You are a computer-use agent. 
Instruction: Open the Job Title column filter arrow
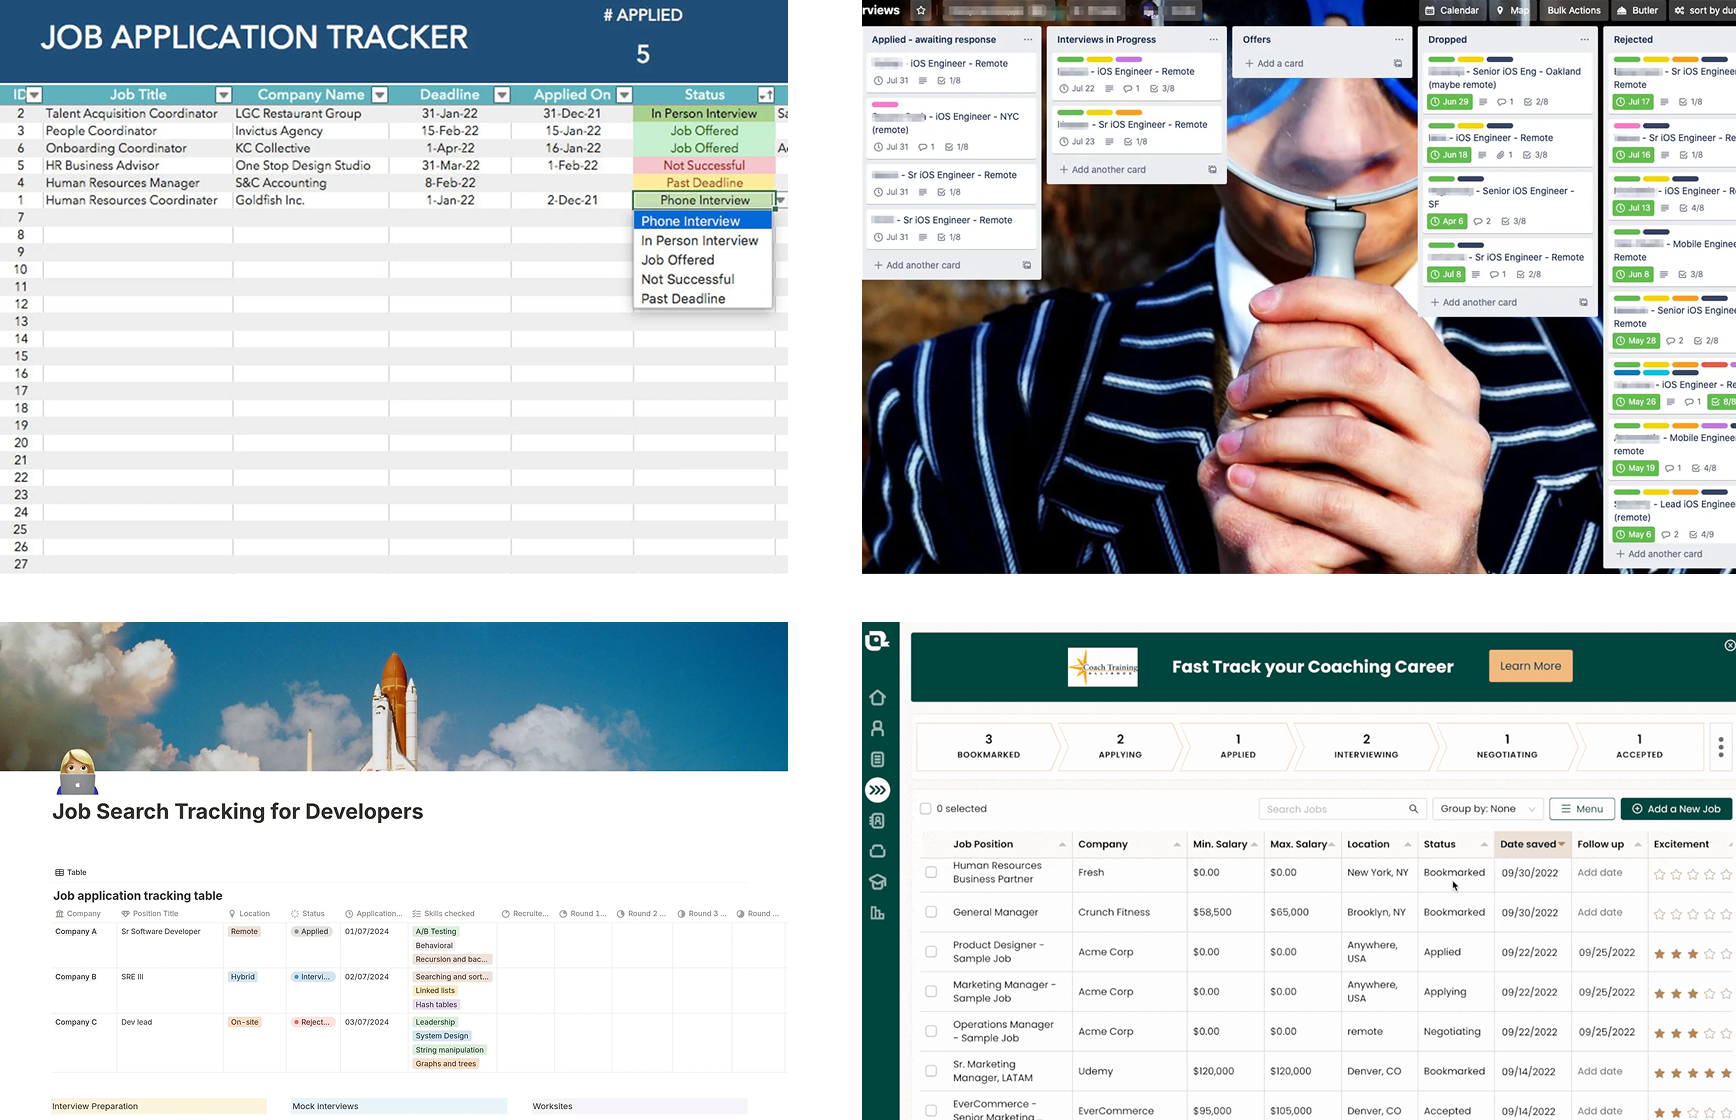pyautogui.click(x=223, y=95)
